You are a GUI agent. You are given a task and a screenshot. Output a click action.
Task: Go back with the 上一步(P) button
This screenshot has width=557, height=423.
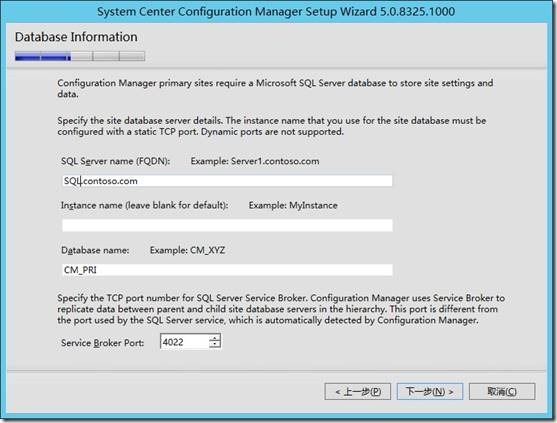[x=358, y=391]
